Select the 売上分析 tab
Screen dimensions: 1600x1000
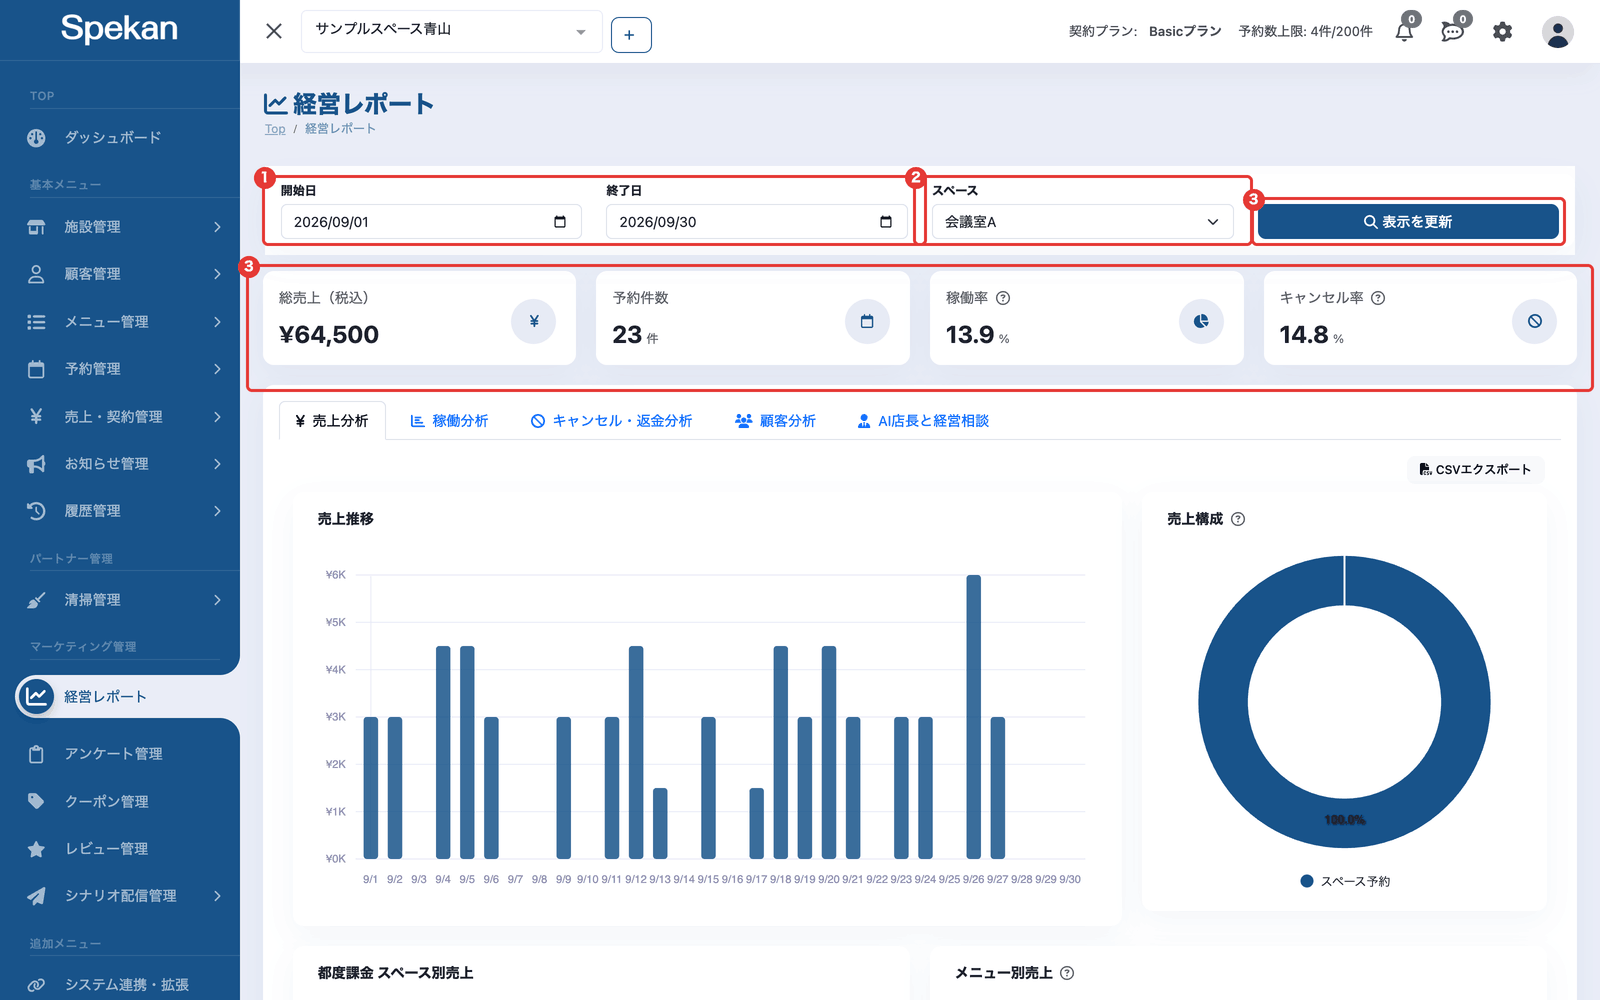(332, 421)
